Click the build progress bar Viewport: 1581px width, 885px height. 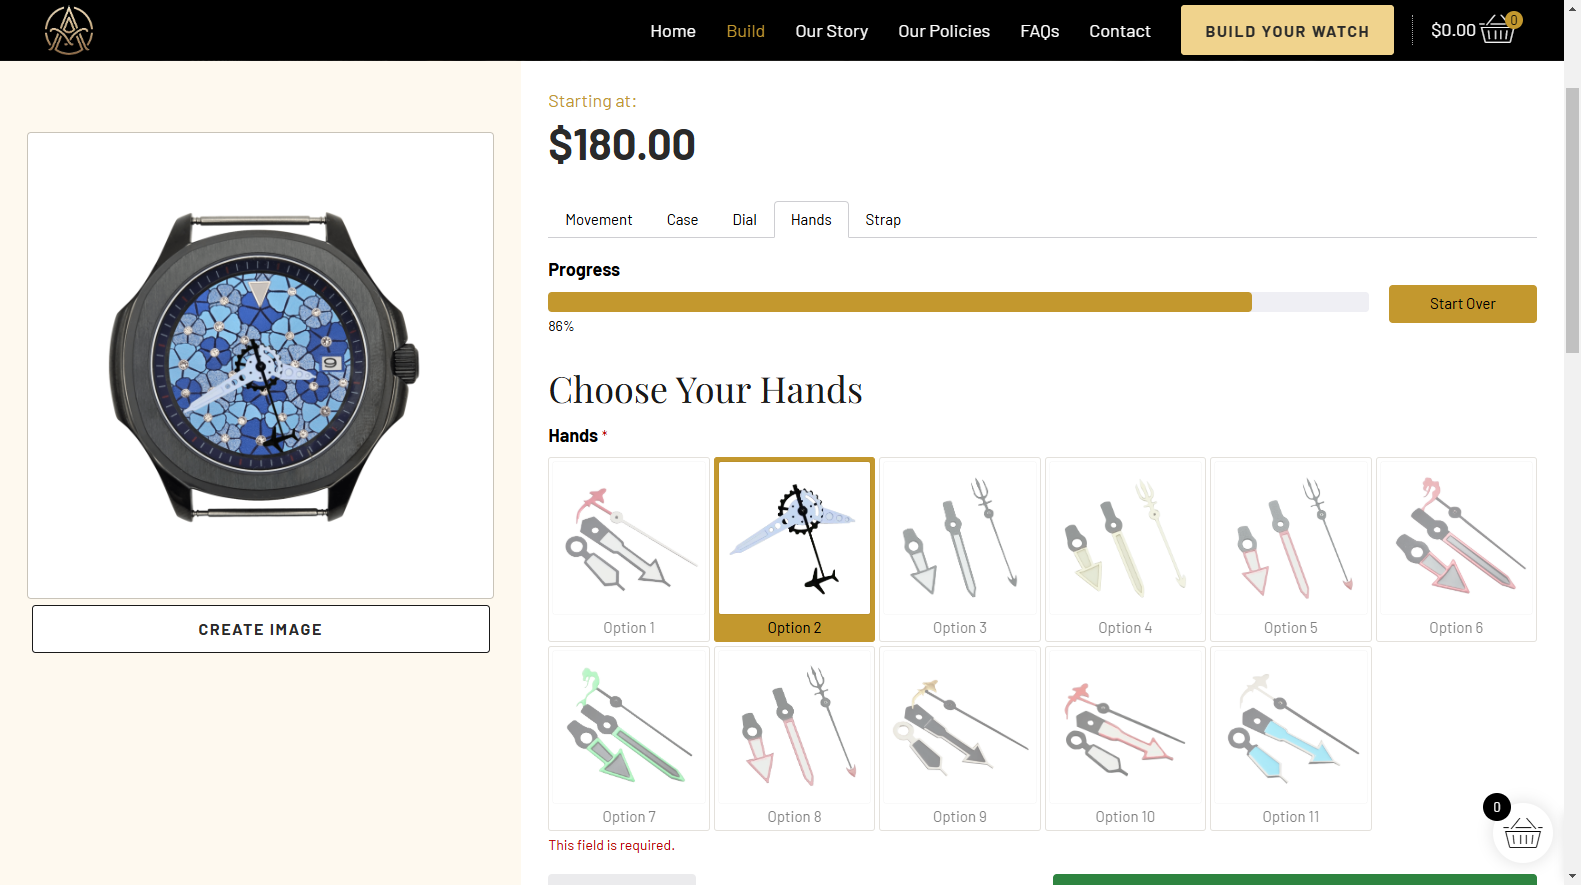pyautogui.click(x=958, y=302)
